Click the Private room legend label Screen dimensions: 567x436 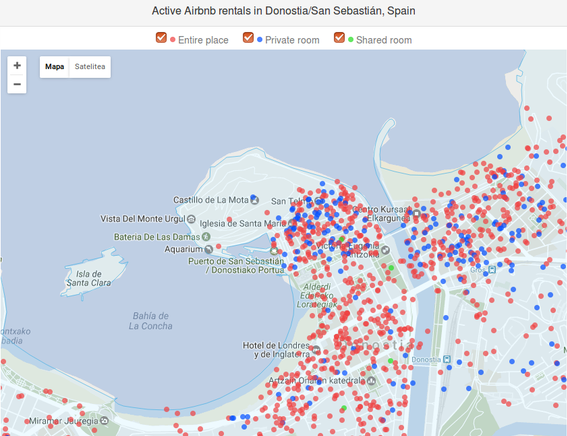coord(292,40)
